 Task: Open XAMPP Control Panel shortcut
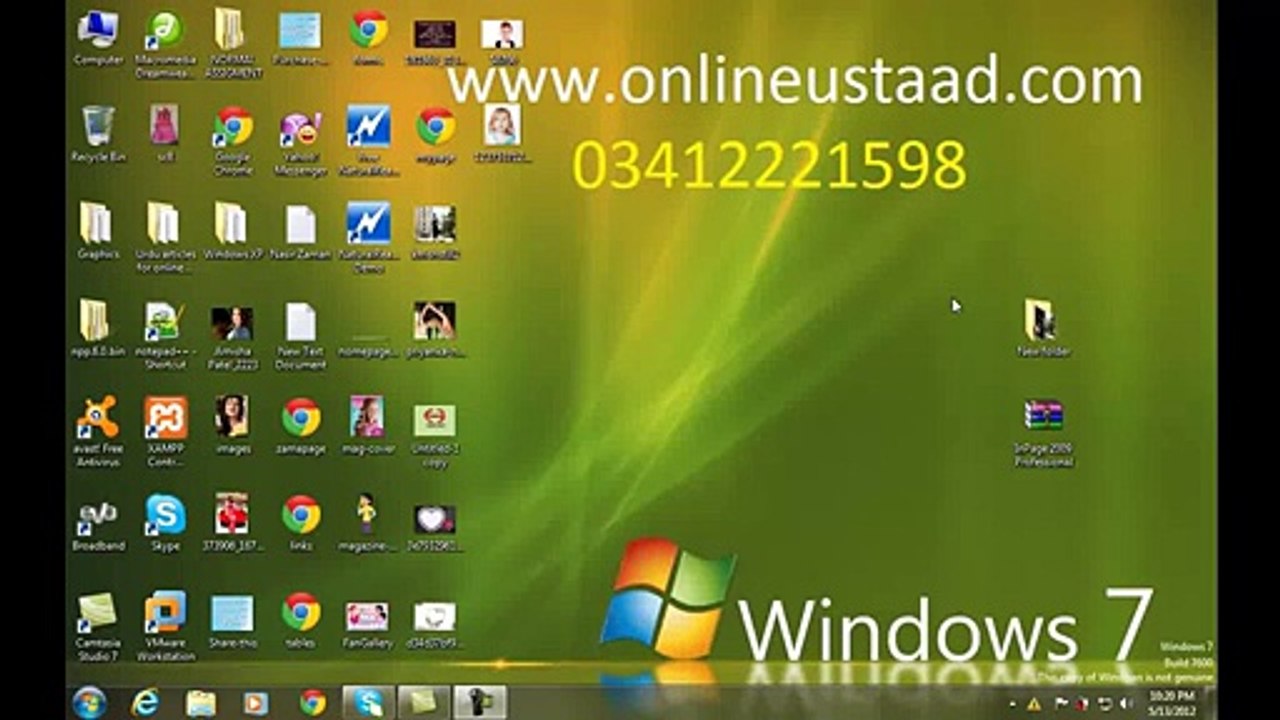(165, 432)
